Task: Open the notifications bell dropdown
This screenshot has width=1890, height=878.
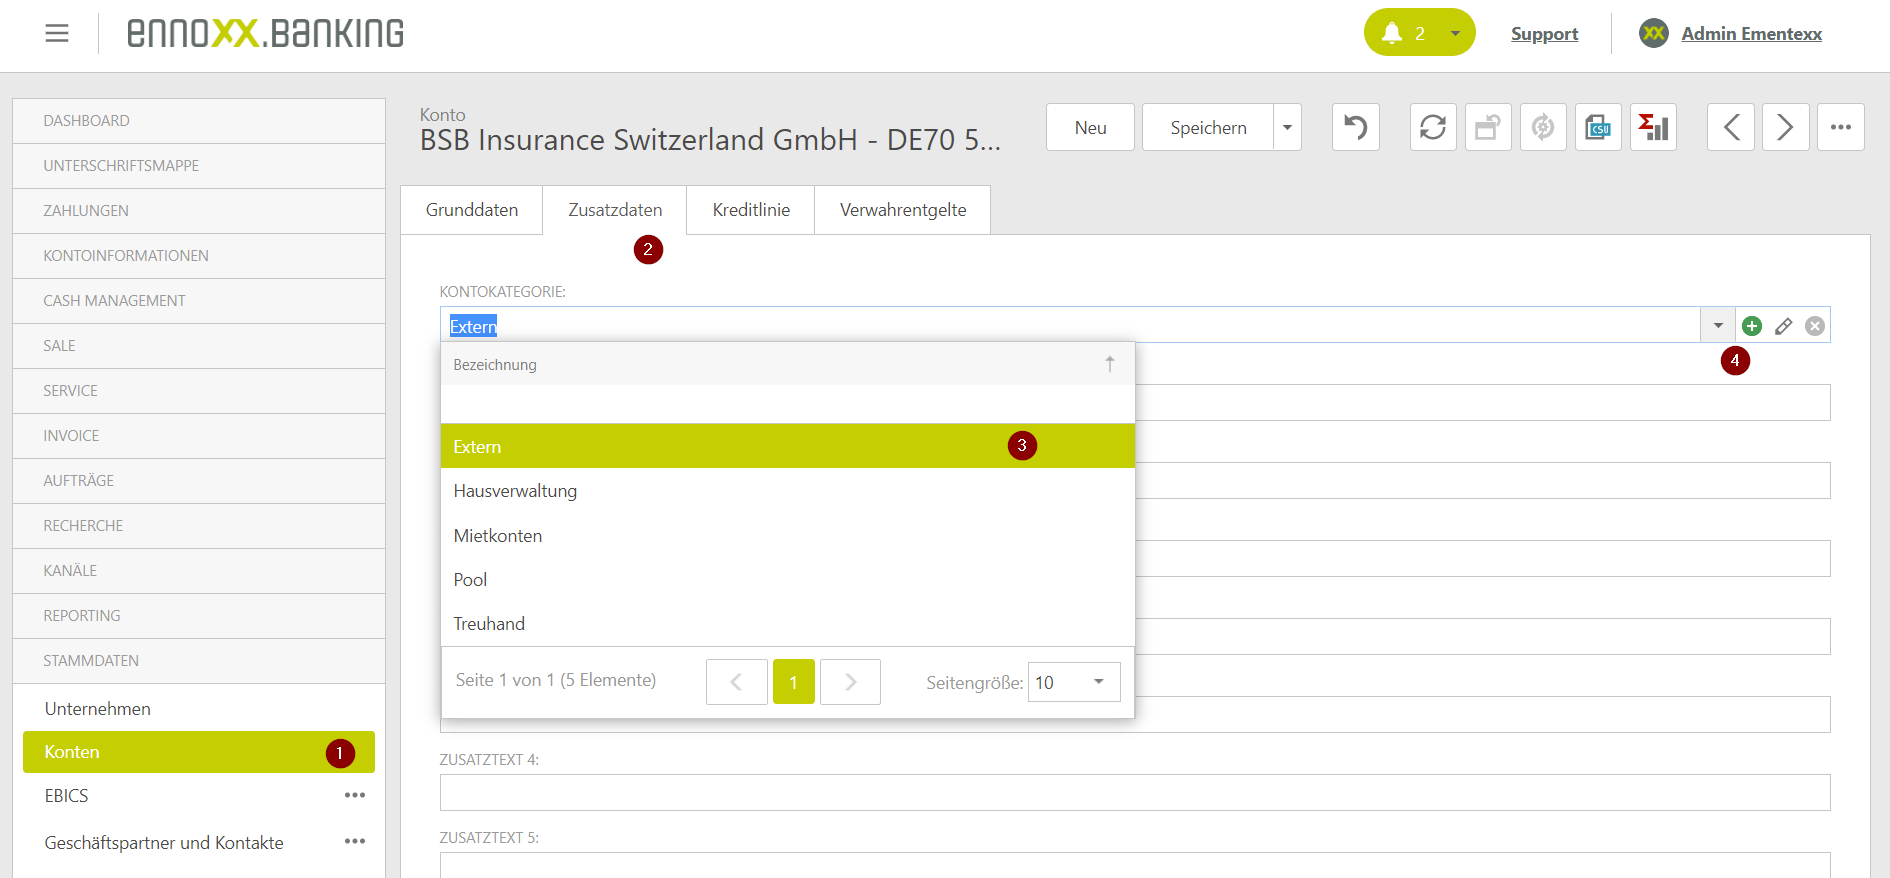Action: coord(1419,33)
